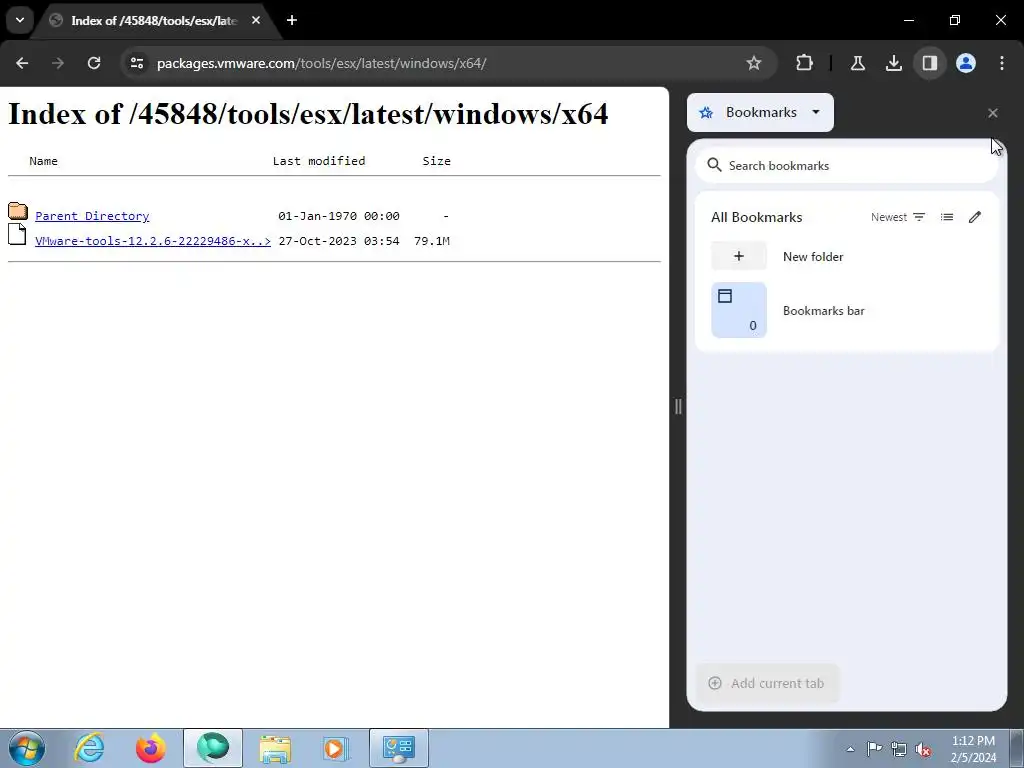The image size is (1024, 768).
Task: Click the side panel resize handle
Action: pos(678,406)
